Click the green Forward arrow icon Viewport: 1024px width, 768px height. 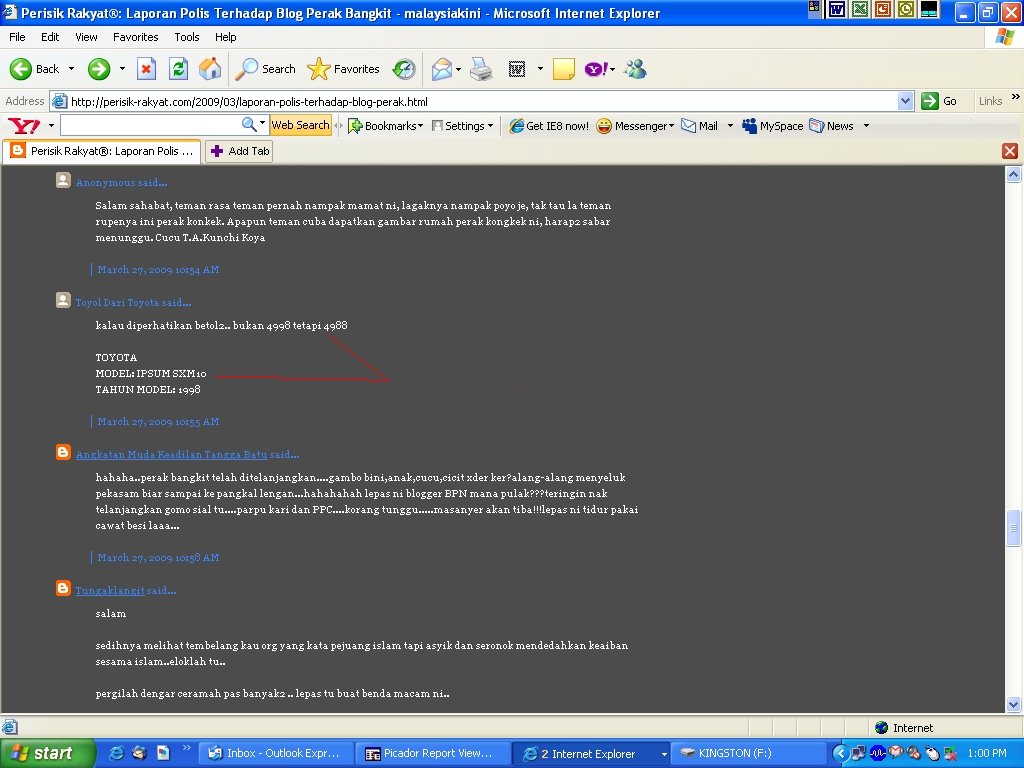tap(99, 69)
